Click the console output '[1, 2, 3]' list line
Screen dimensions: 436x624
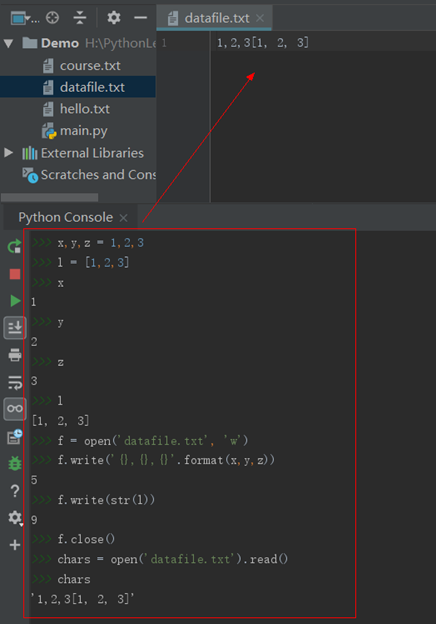60,421
